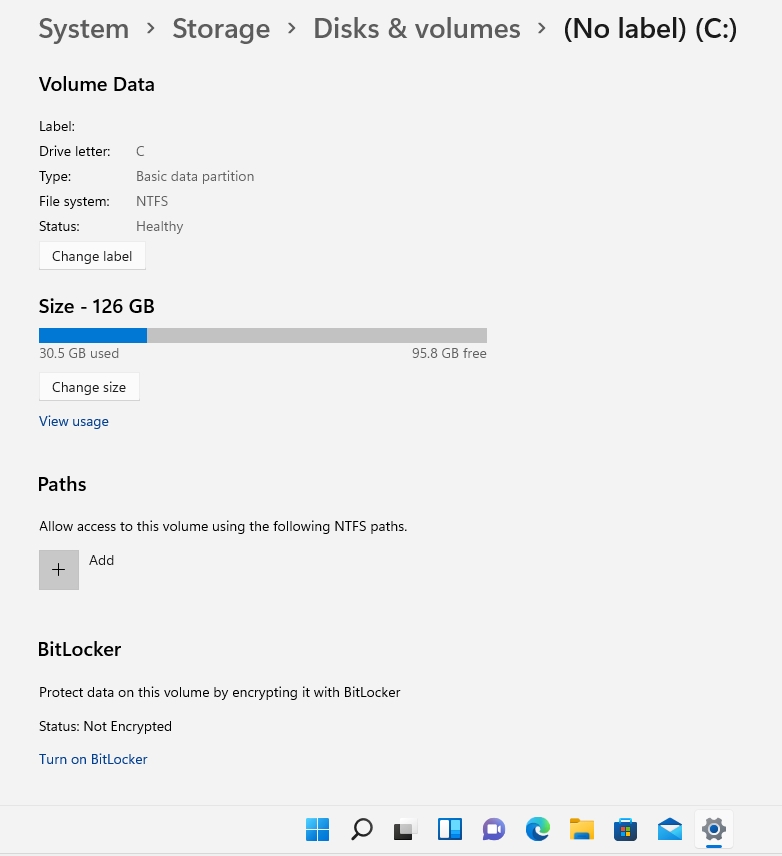Launch Microsoft Store from the taskbar

(625, 829)
